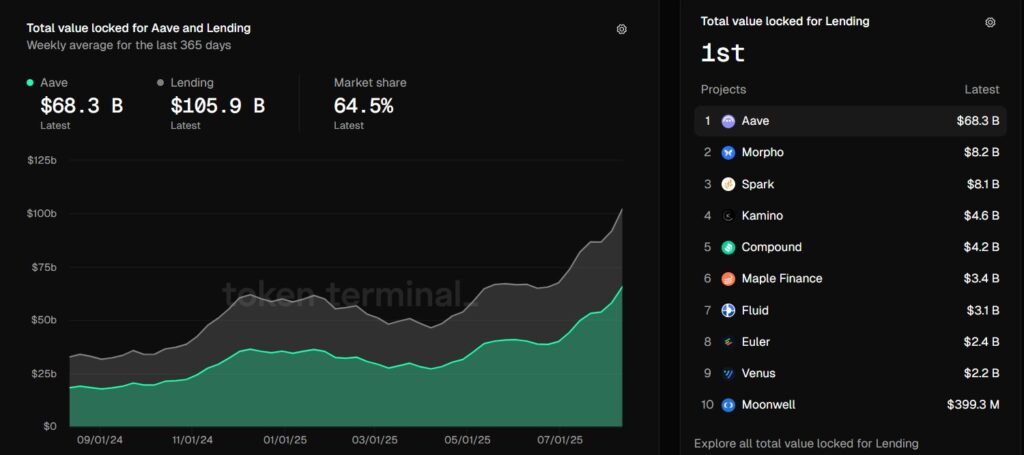1024x455 pixels.
Task: Click the $399.3 M value for Moonwell
Action: 973,405
